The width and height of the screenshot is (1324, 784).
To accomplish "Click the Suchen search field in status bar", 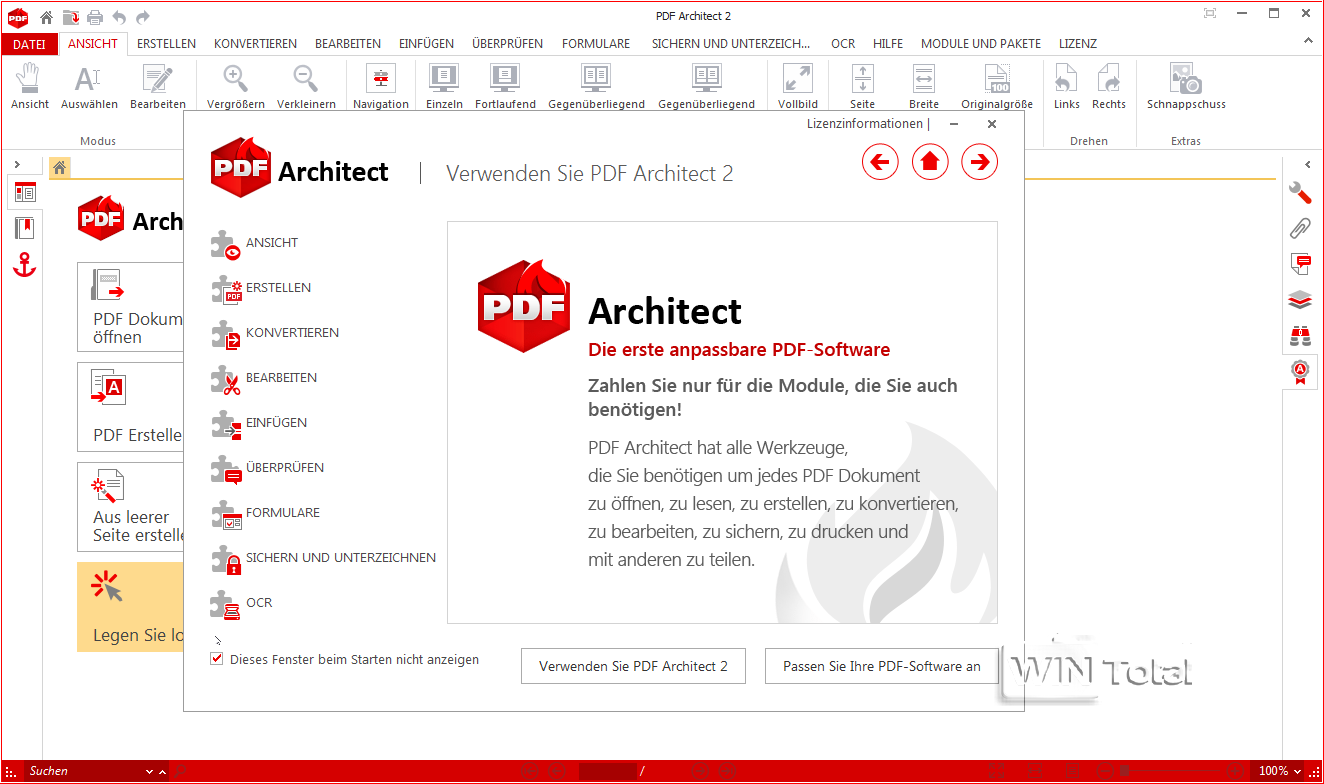I will [84, 771].
